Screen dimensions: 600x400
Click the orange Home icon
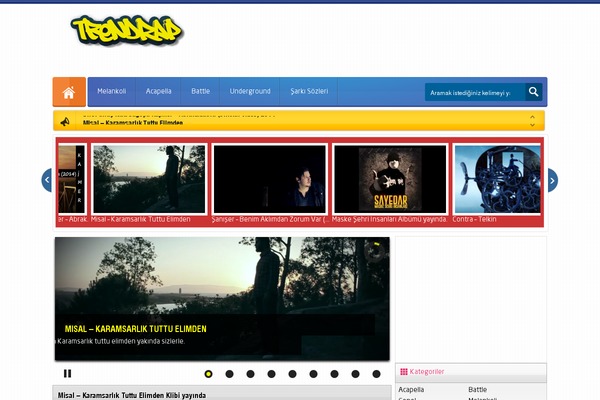click(69, 92)
